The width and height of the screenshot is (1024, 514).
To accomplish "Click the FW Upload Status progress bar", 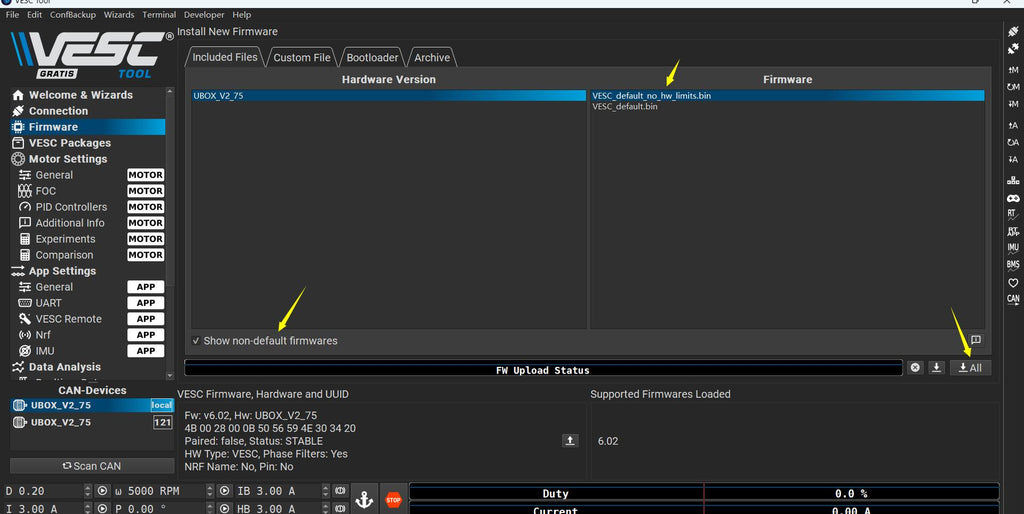I will click(x=543, y=370).
